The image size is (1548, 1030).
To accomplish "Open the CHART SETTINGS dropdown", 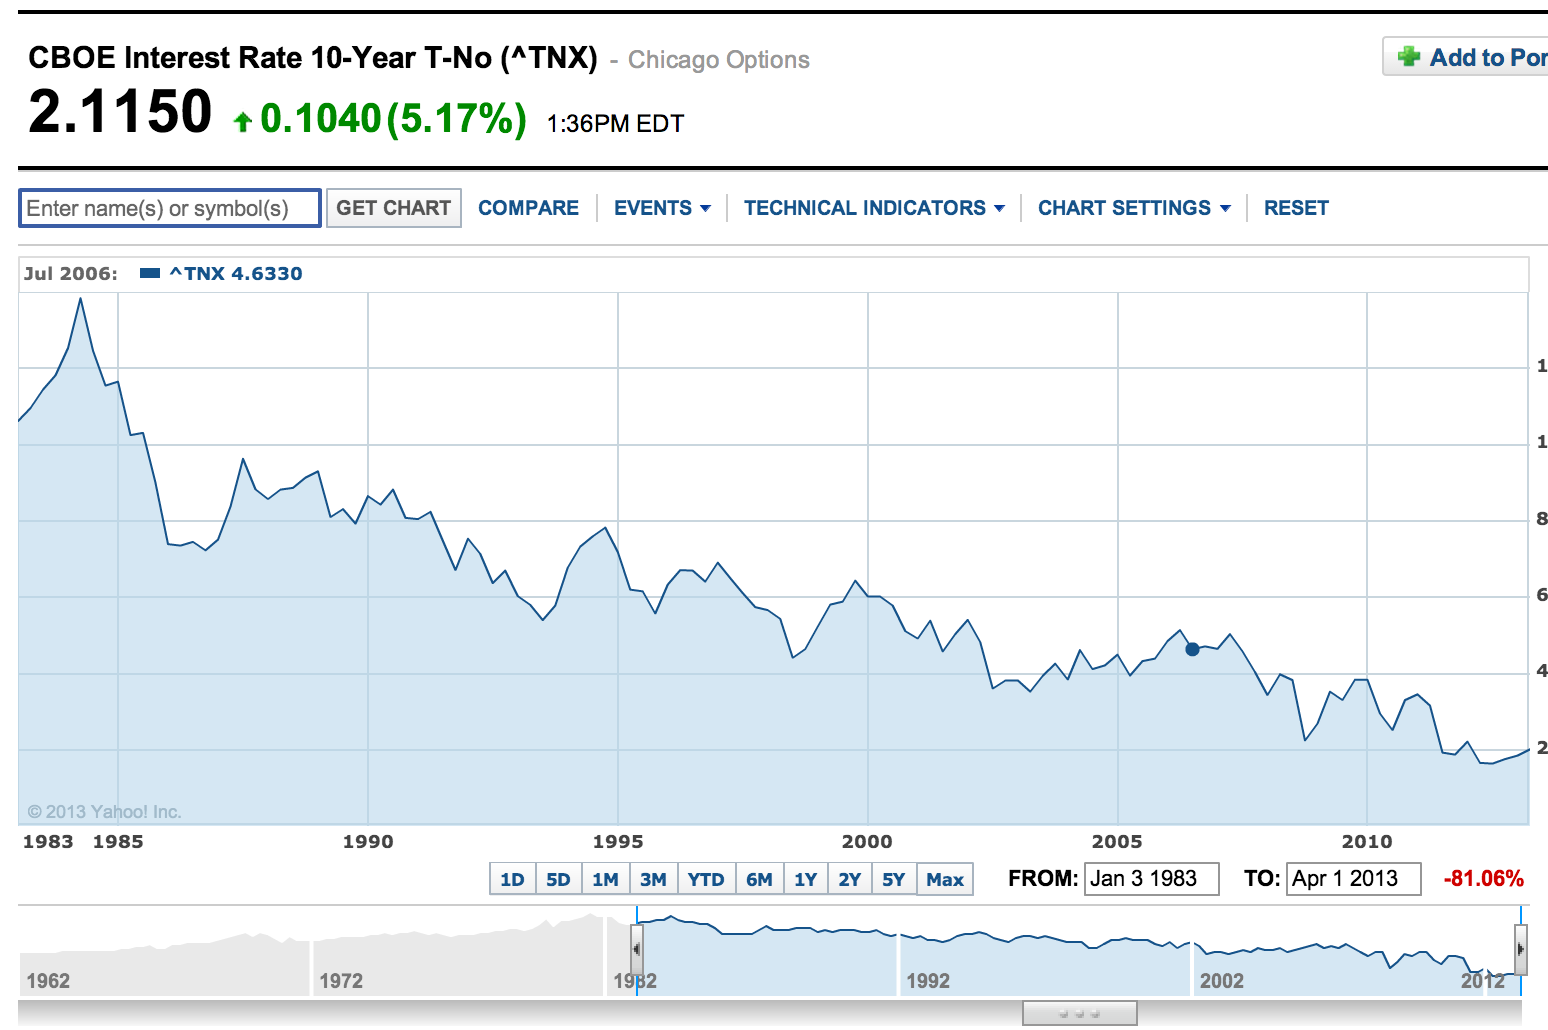I will pyautogui.click(x=1134, y=208).
